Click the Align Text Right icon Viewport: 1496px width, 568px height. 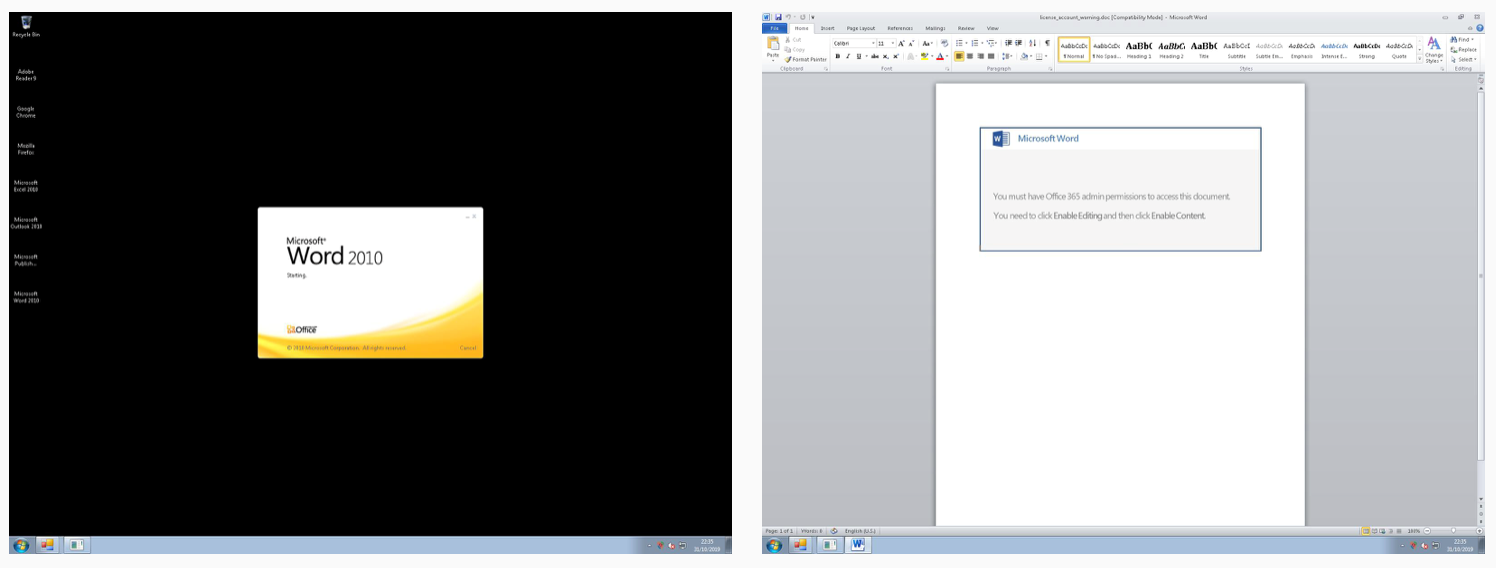[980, 56]
